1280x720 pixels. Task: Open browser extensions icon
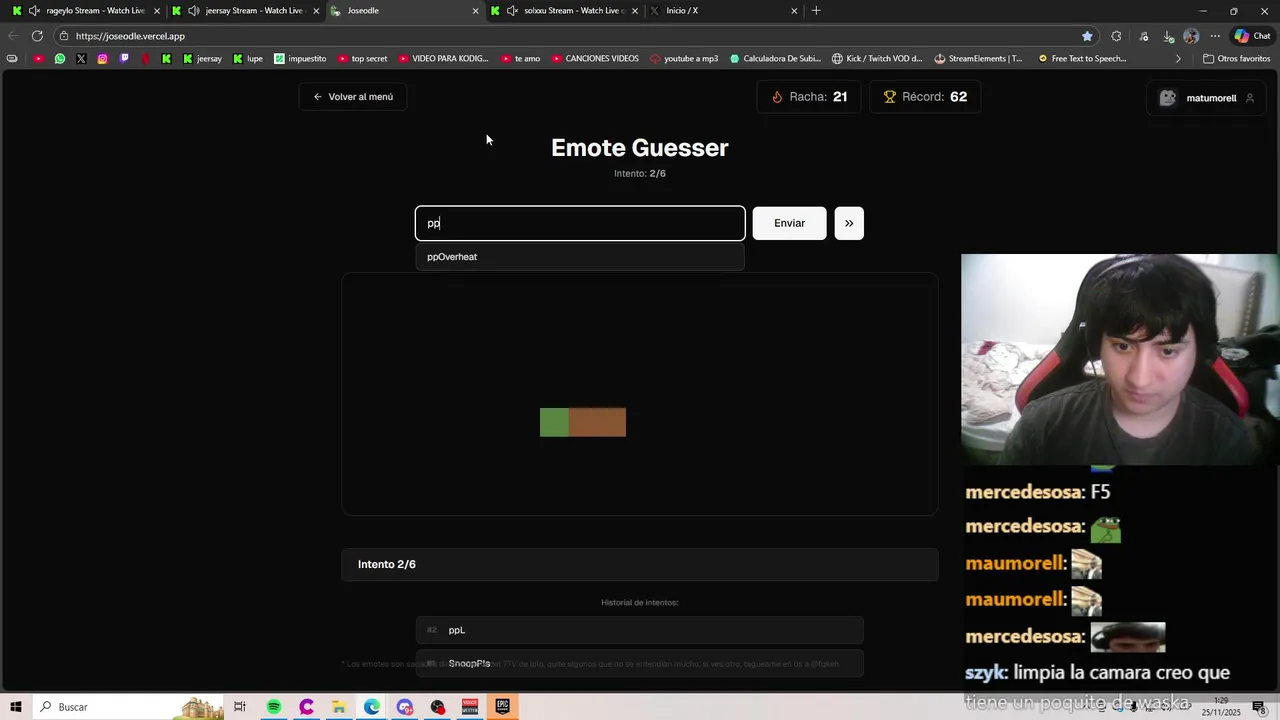pyautogui.click(x=1116, y=36)
